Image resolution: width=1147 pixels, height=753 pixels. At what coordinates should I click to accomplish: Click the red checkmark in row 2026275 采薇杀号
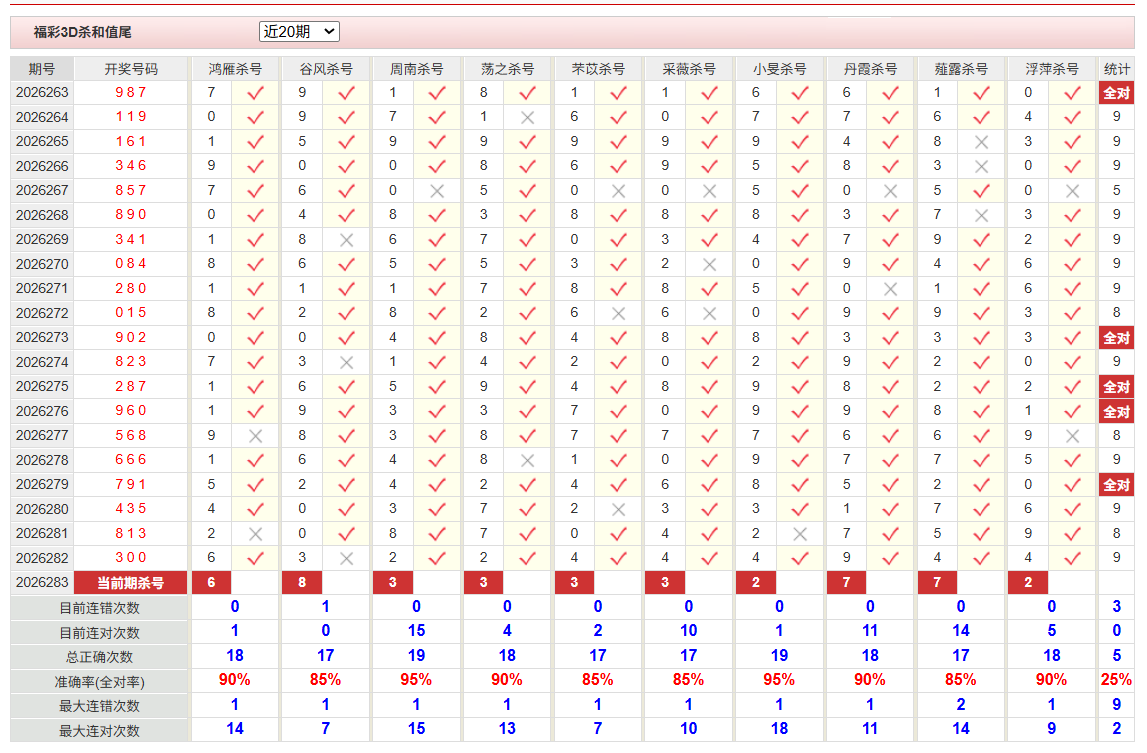coord(709,387)
